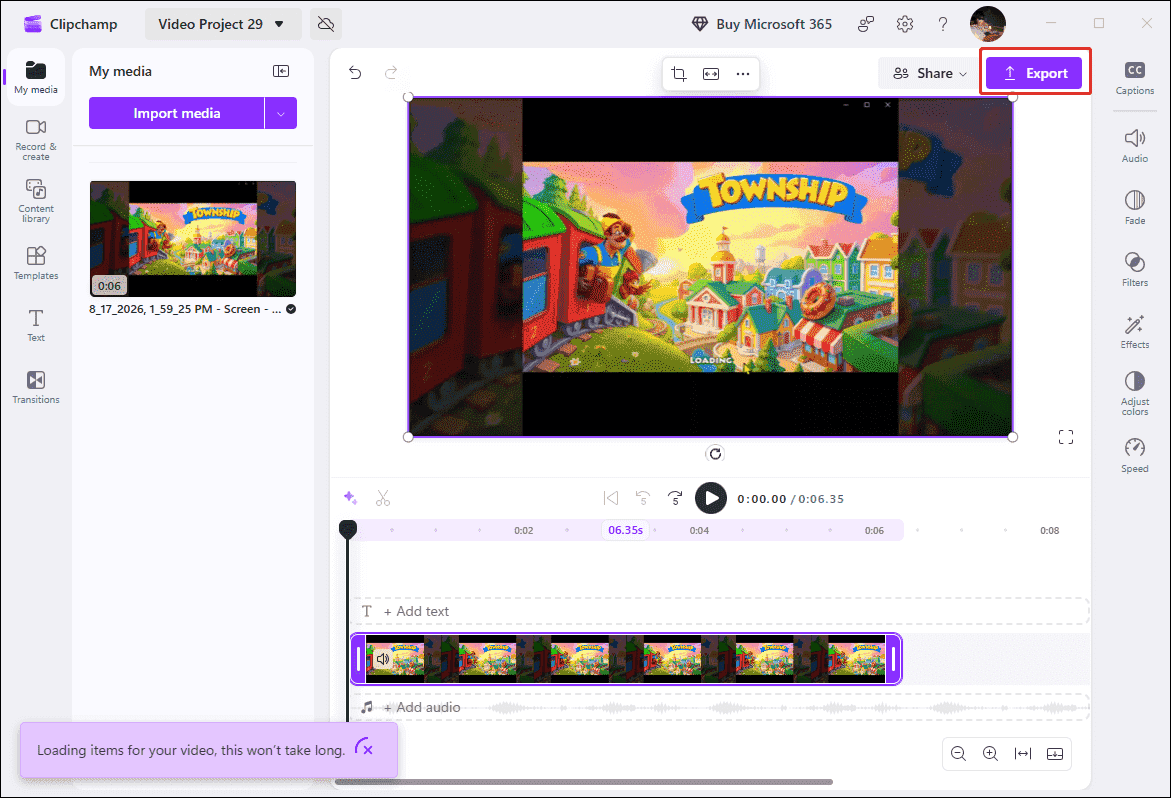1171x798 pixels.
Task: Select the screen recording media thumbnail
Action: [x=193, y=239]
